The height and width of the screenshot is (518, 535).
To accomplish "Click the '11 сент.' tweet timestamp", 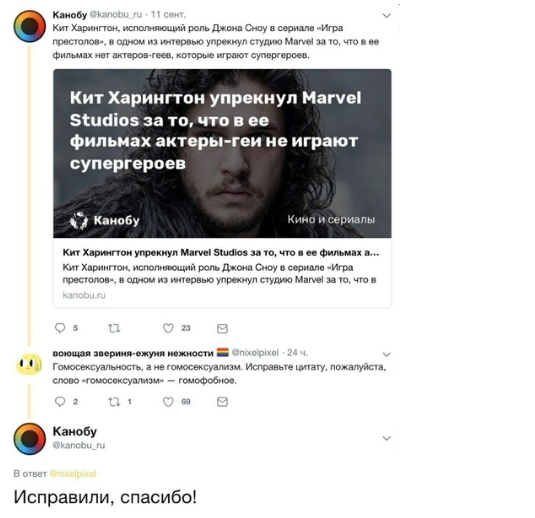I will (x=168, y=15).
